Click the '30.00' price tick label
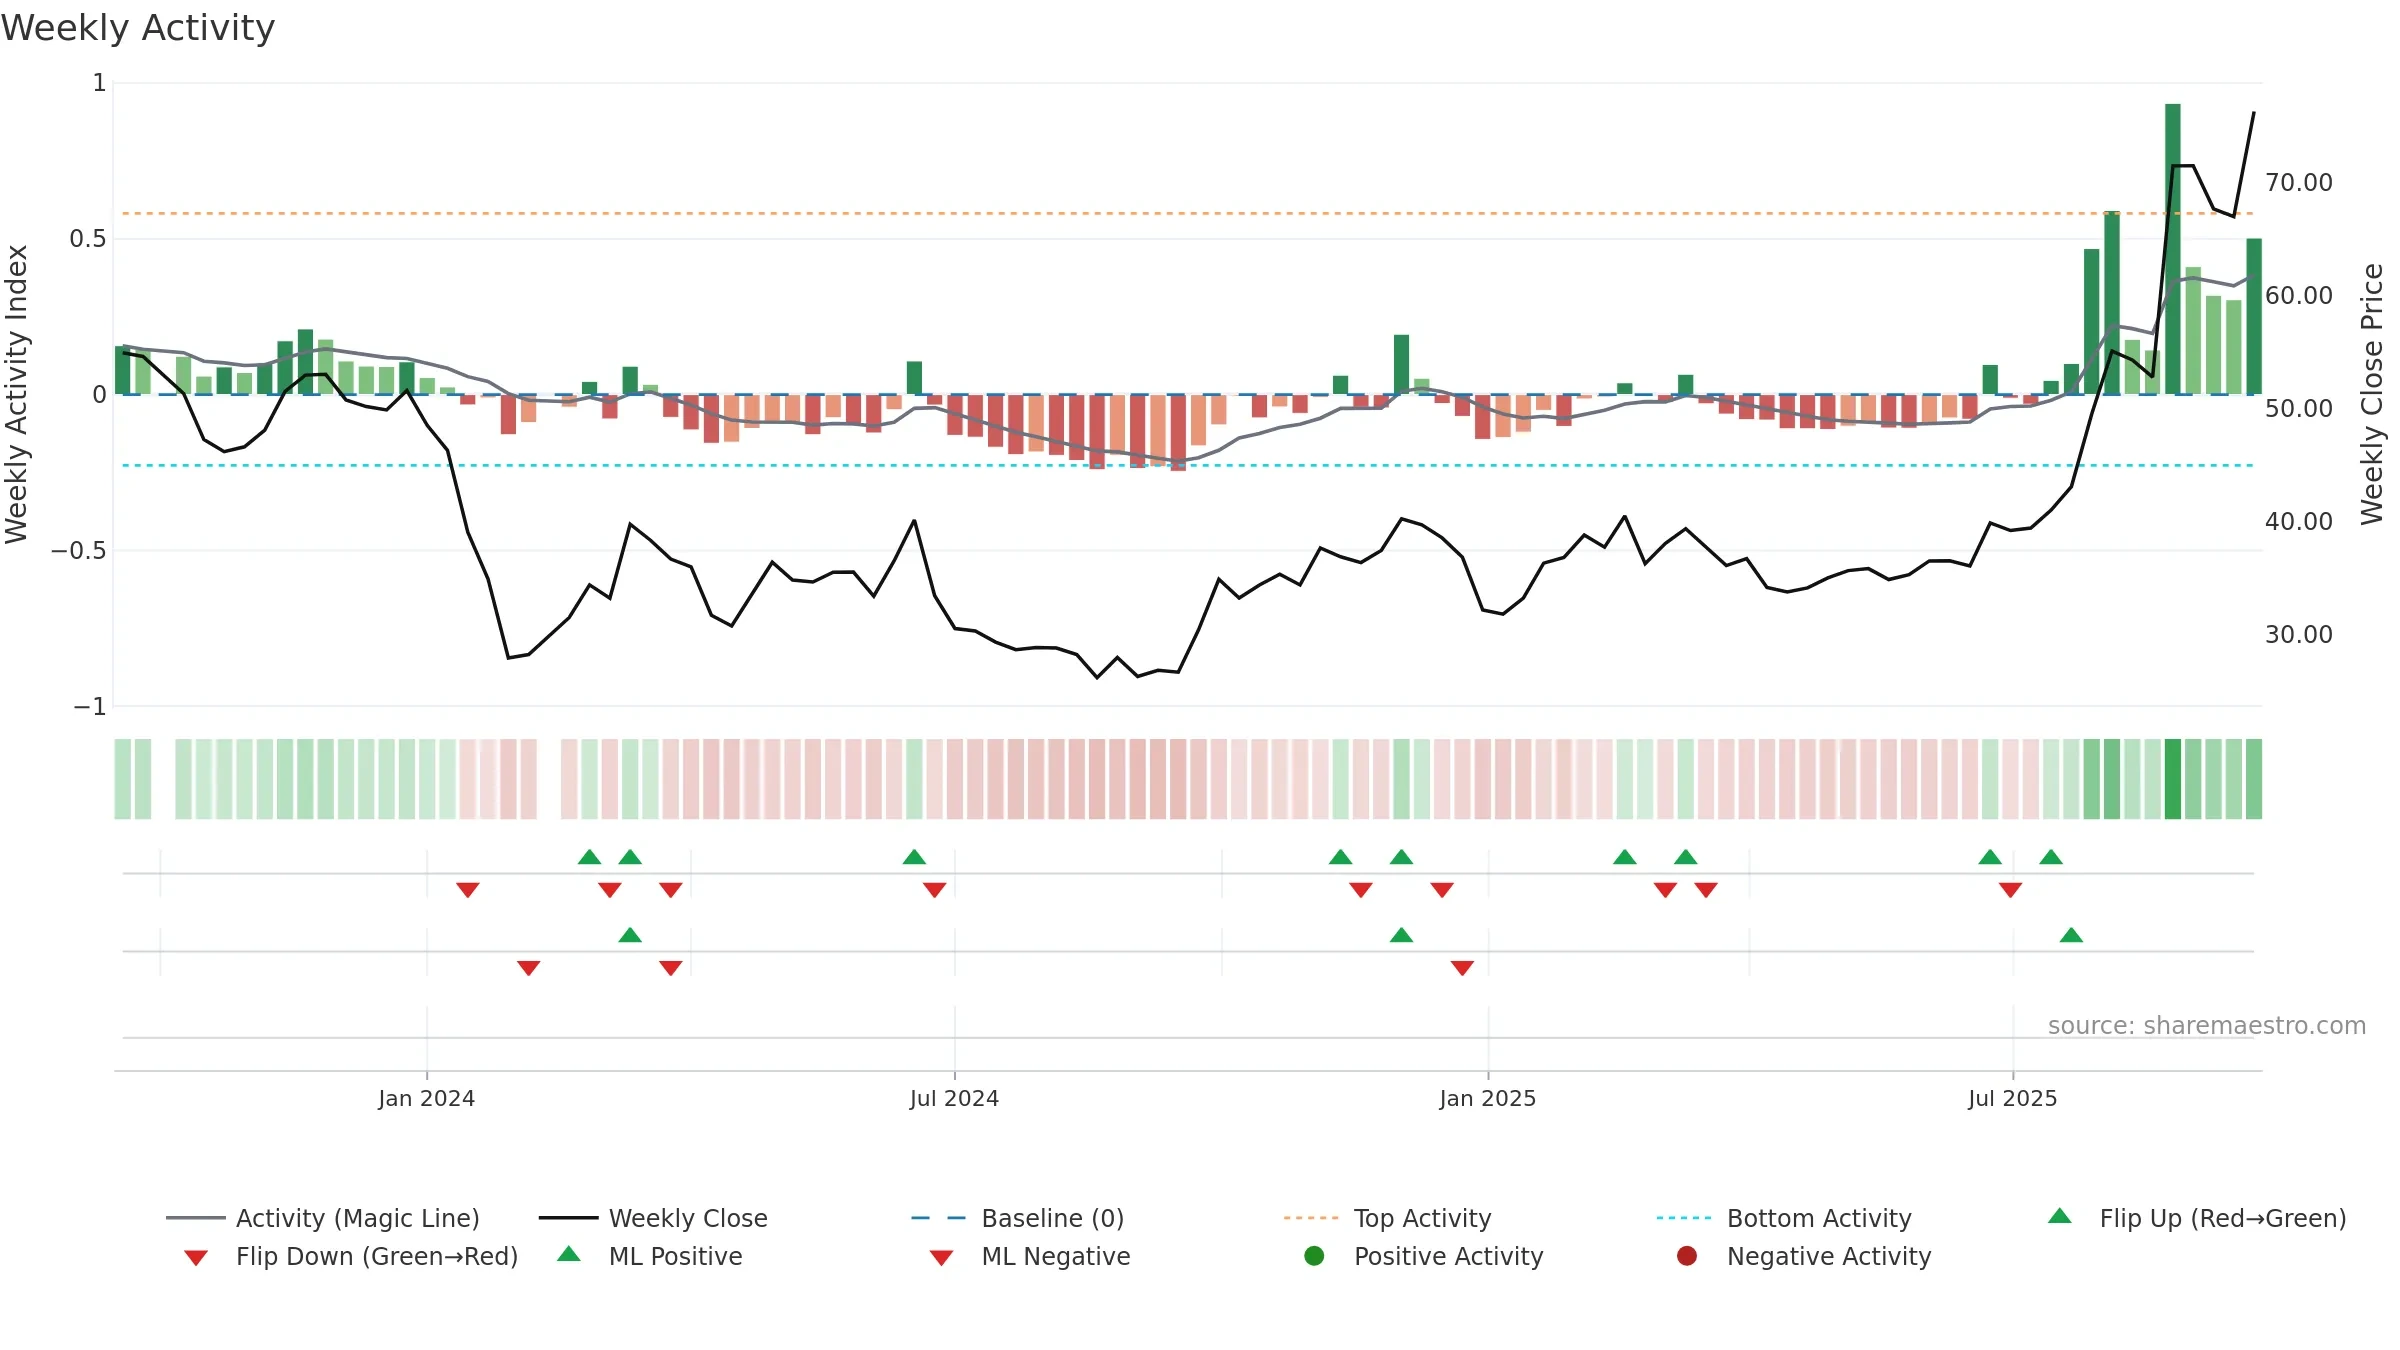 pyautogui.click(x=2298, y=634)
